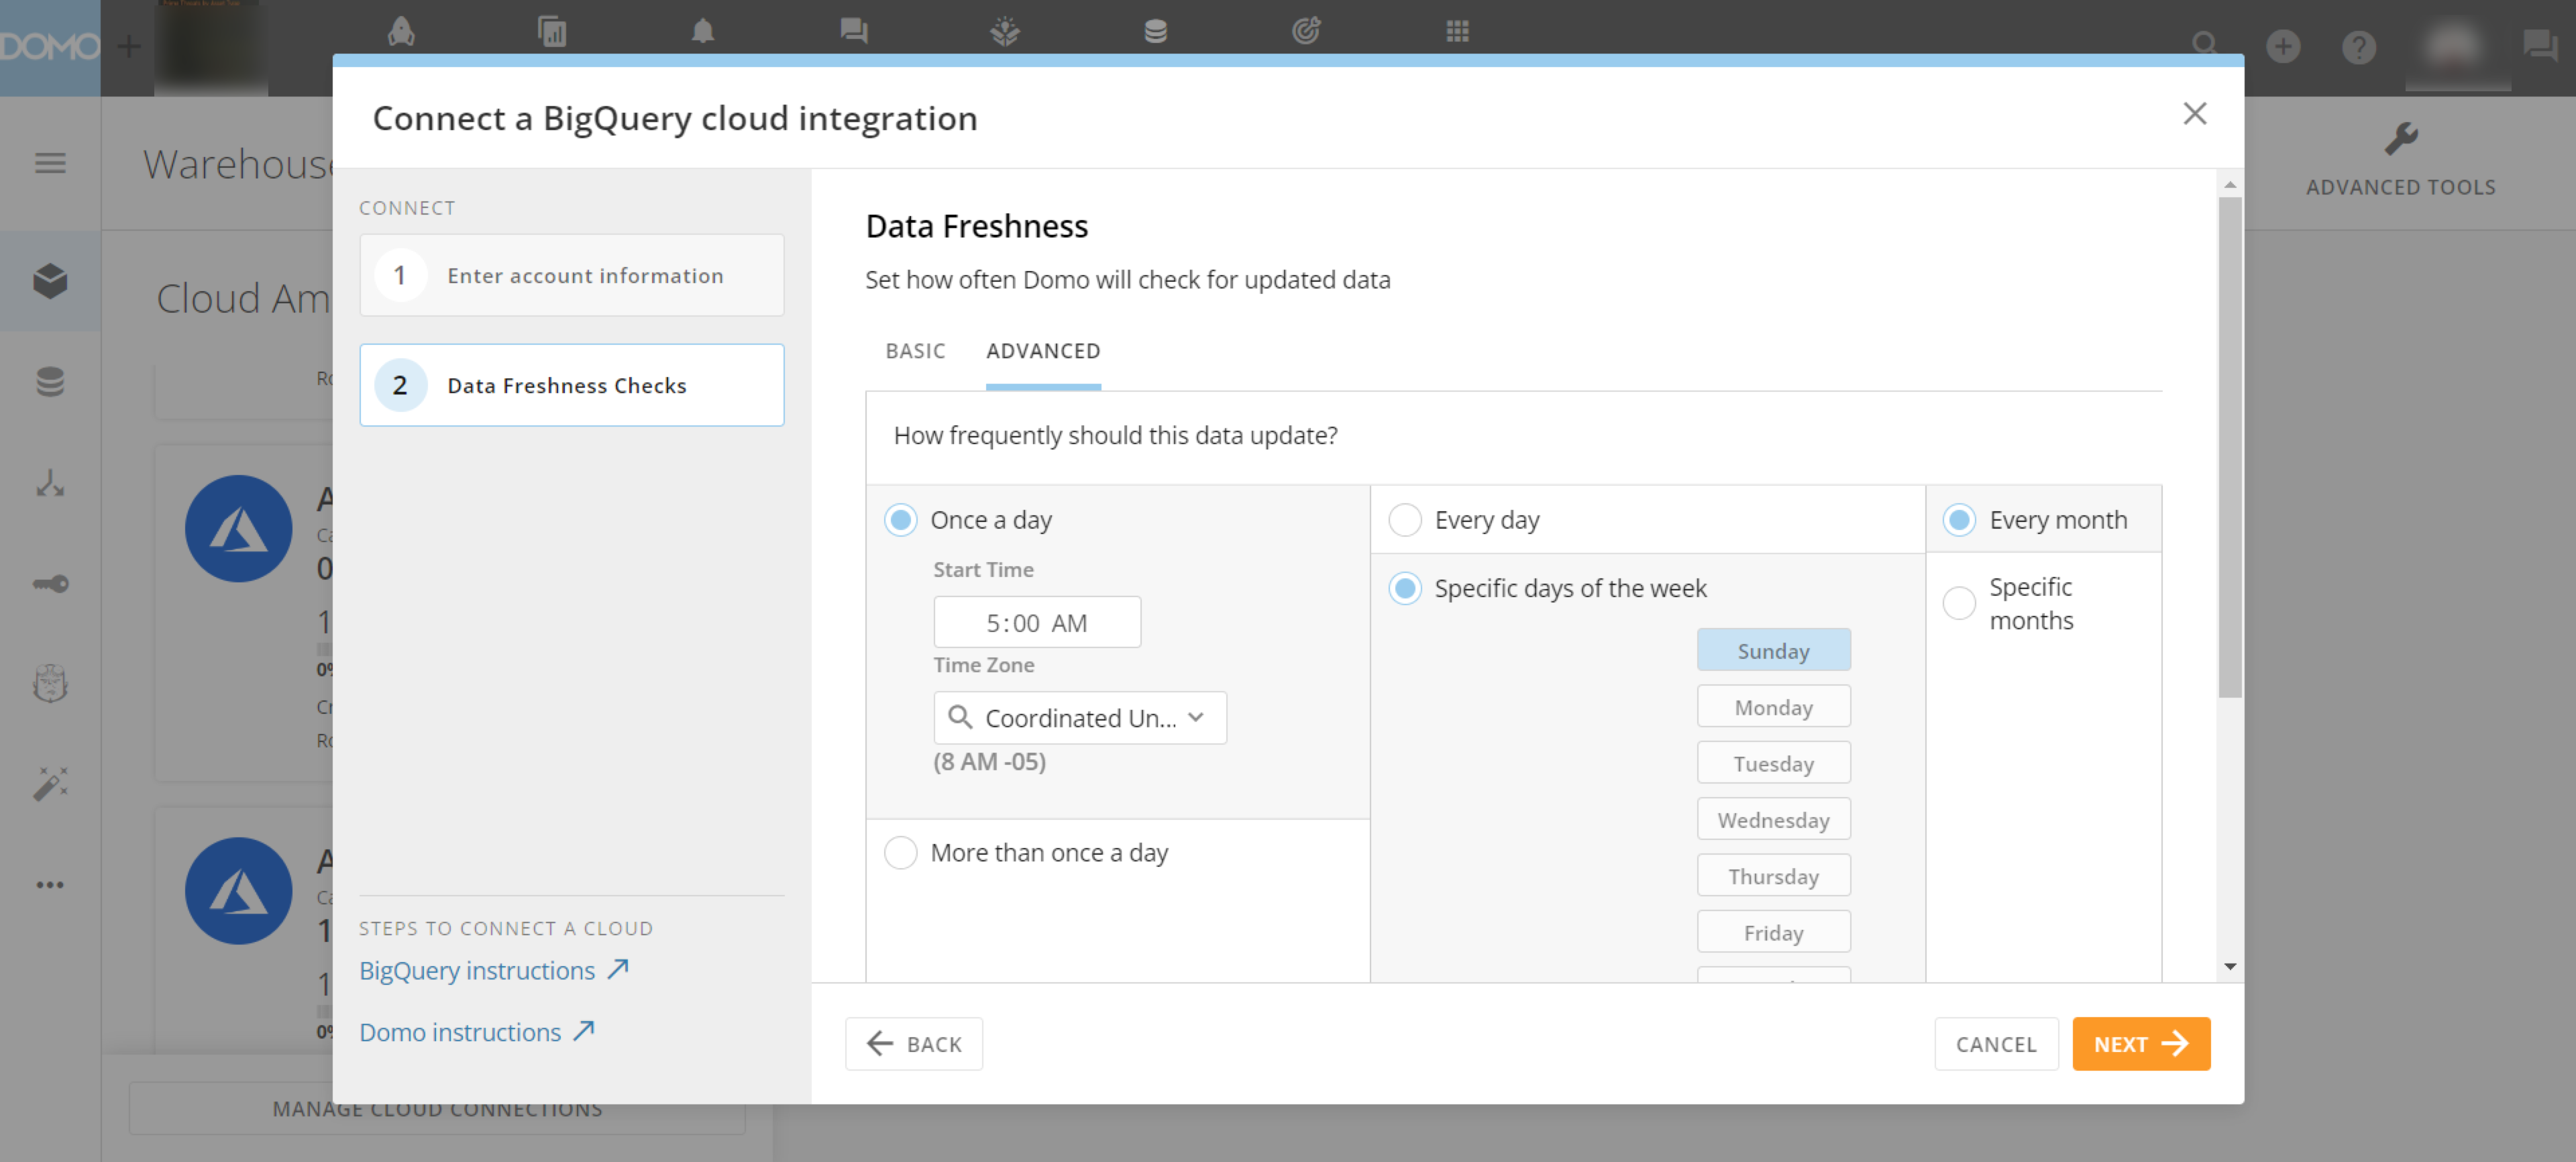Open the hamburger menu near Warehouse
The height and width of the screenshot is (1162, 2576).
[x=50, y=163]
